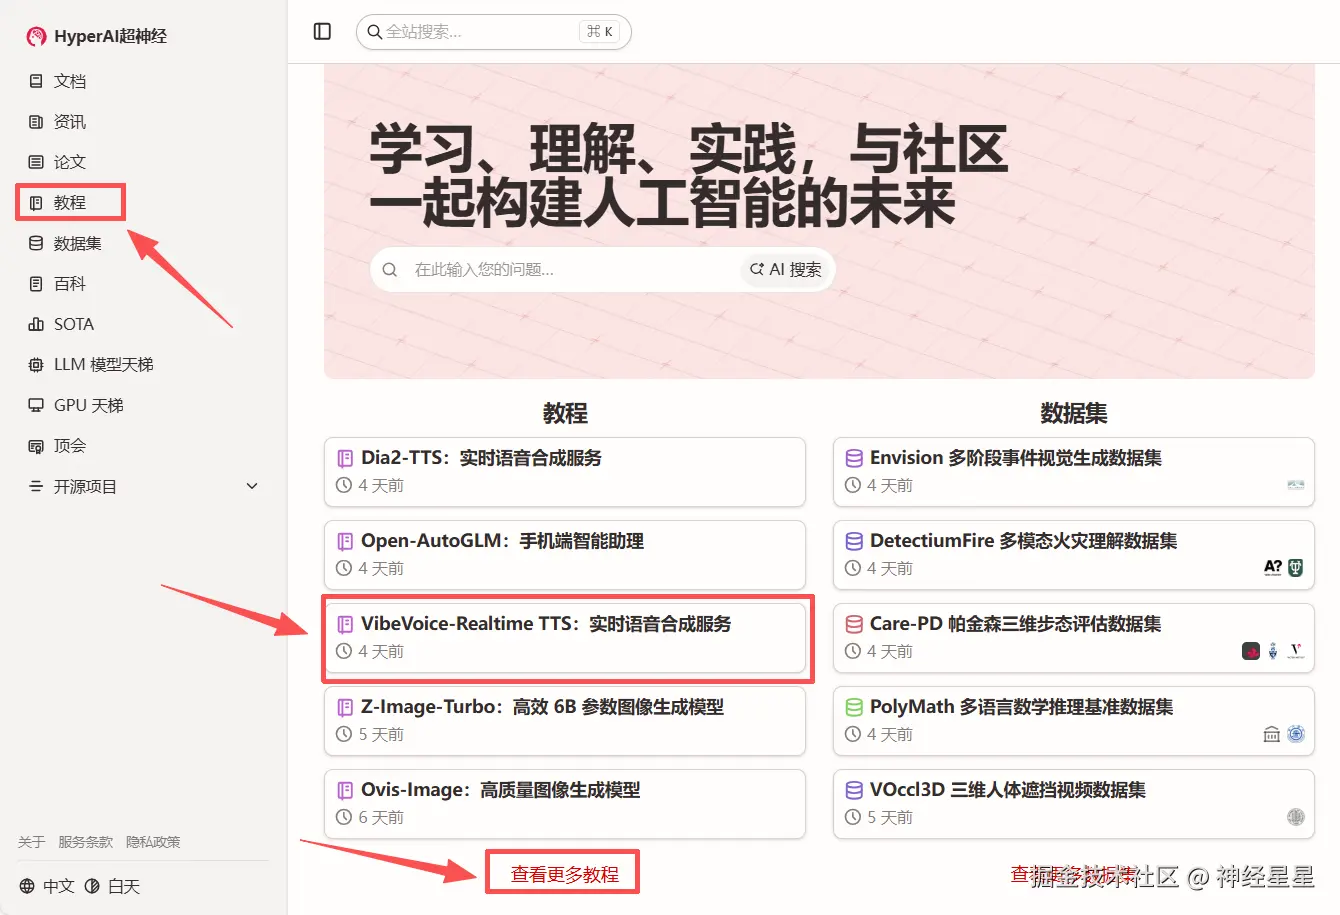The width and height of the screenshot is (1340, 915).
Task: Open VOccl3D 三维人体遮挡视频数据集
Action: coord(1074,804)
